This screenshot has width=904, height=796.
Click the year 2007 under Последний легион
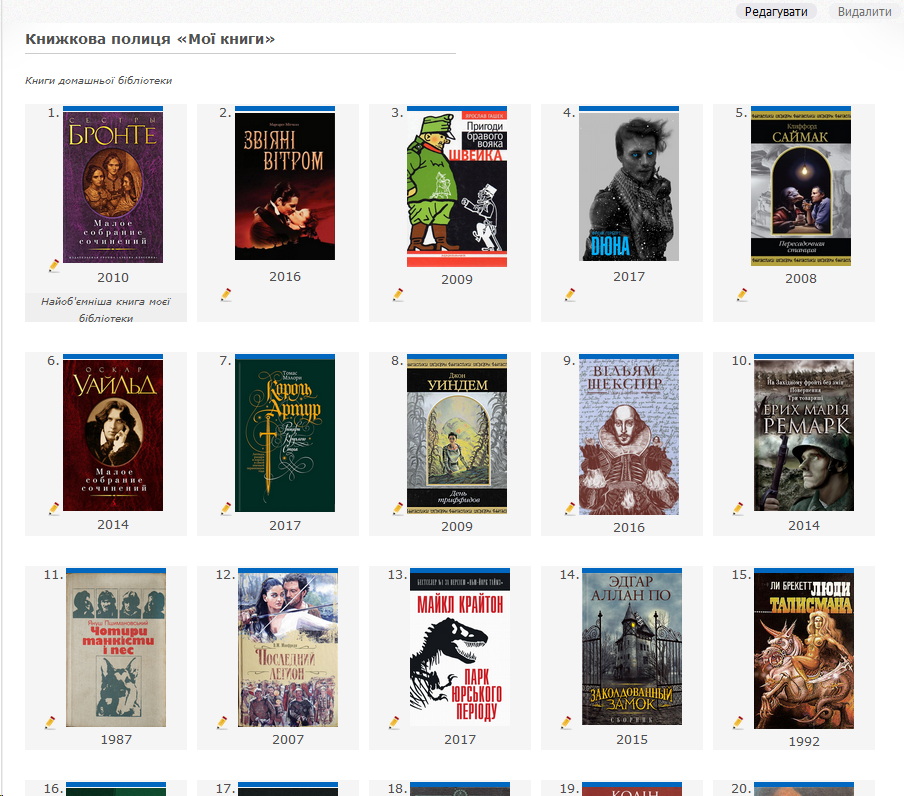click(288, 739)
